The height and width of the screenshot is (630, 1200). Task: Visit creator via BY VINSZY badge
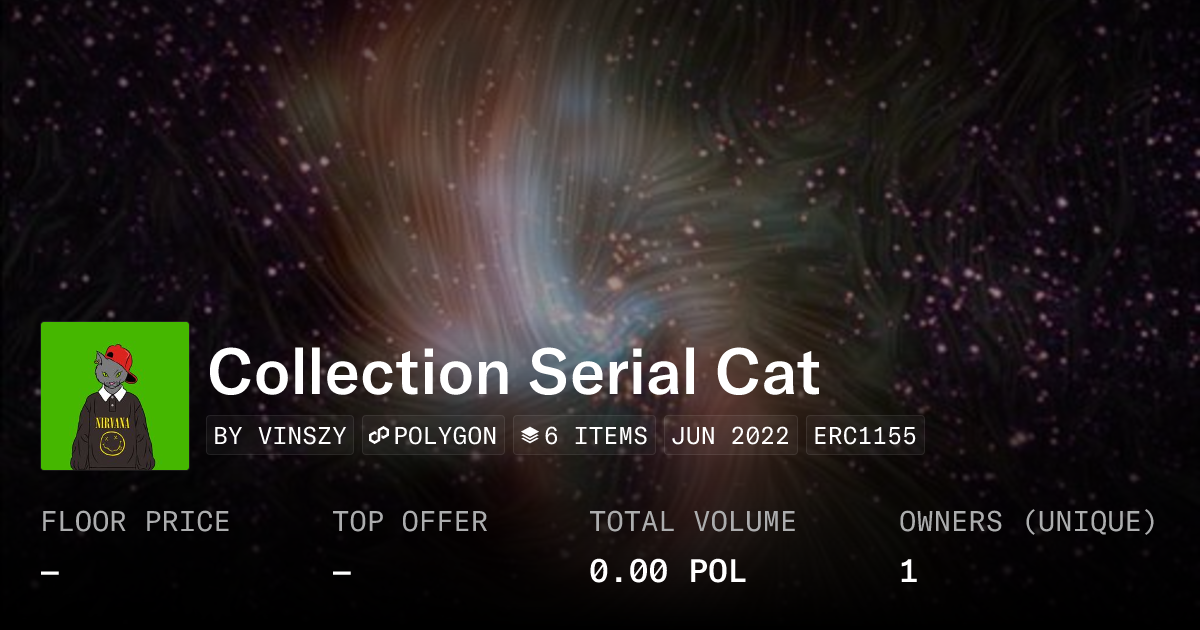280,436
